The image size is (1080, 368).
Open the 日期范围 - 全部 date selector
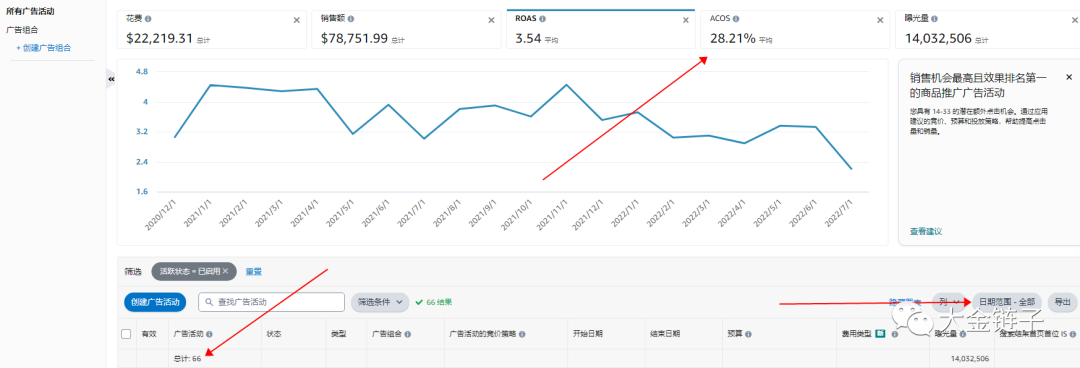pos(1007,302)
